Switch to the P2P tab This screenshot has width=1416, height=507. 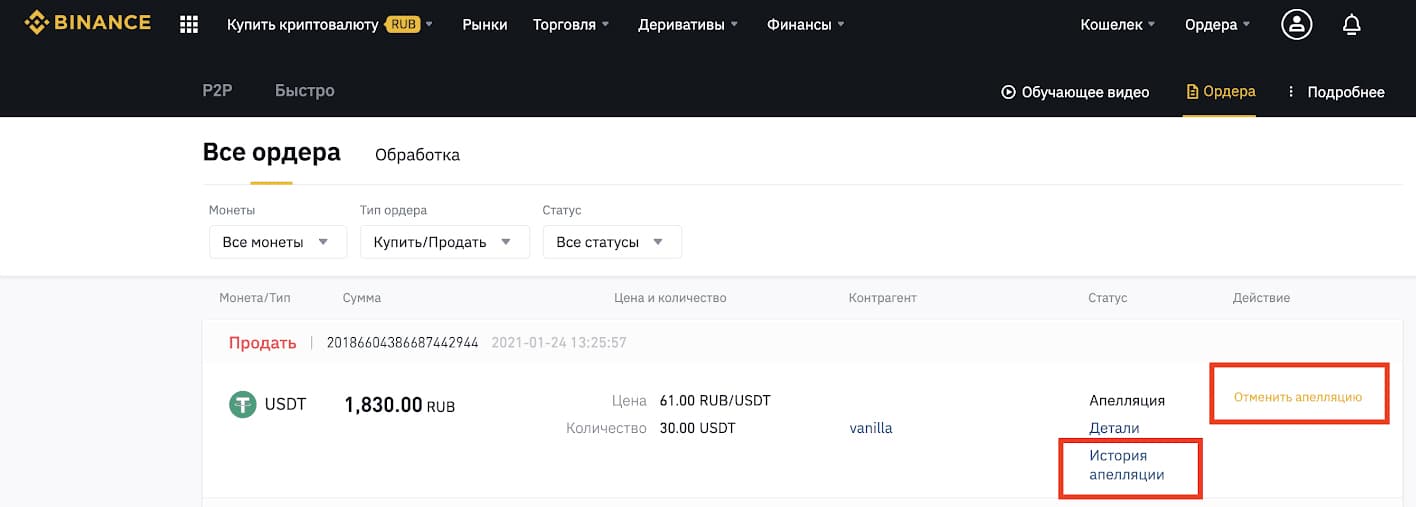click(x=217, y=90)
